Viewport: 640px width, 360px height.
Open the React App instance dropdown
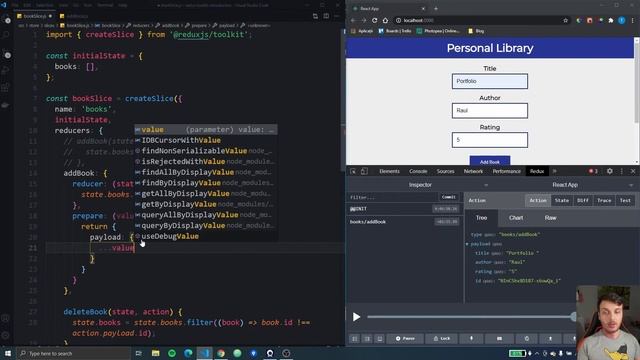(x=565, y=185)
